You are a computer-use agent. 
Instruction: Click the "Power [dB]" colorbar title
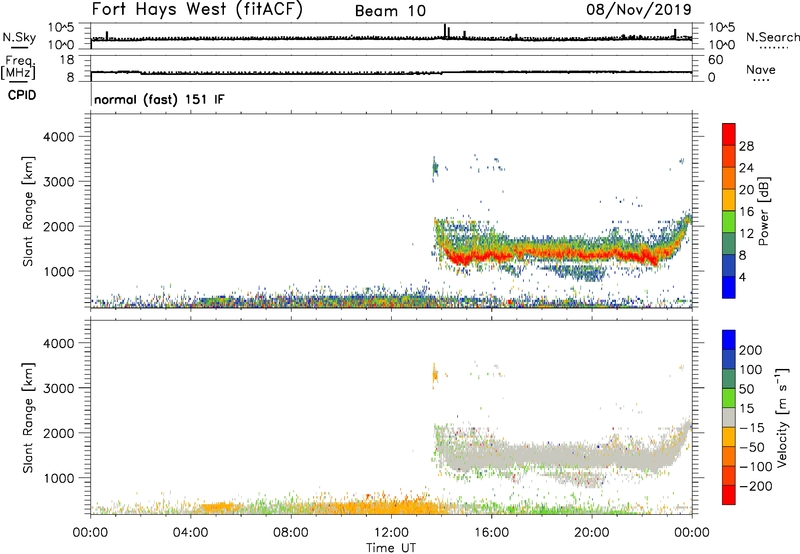(x=763, y=211)
